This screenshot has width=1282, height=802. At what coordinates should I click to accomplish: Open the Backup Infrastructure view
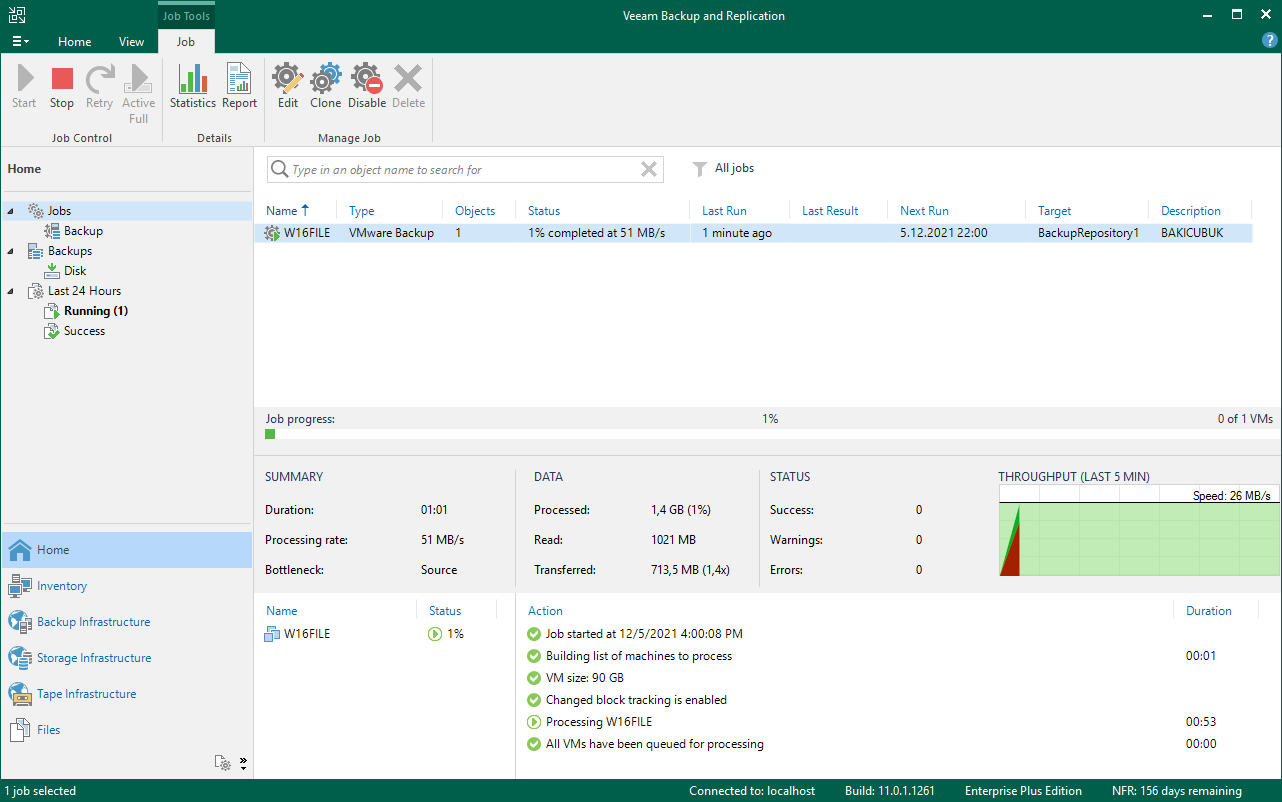pos(93,622)
